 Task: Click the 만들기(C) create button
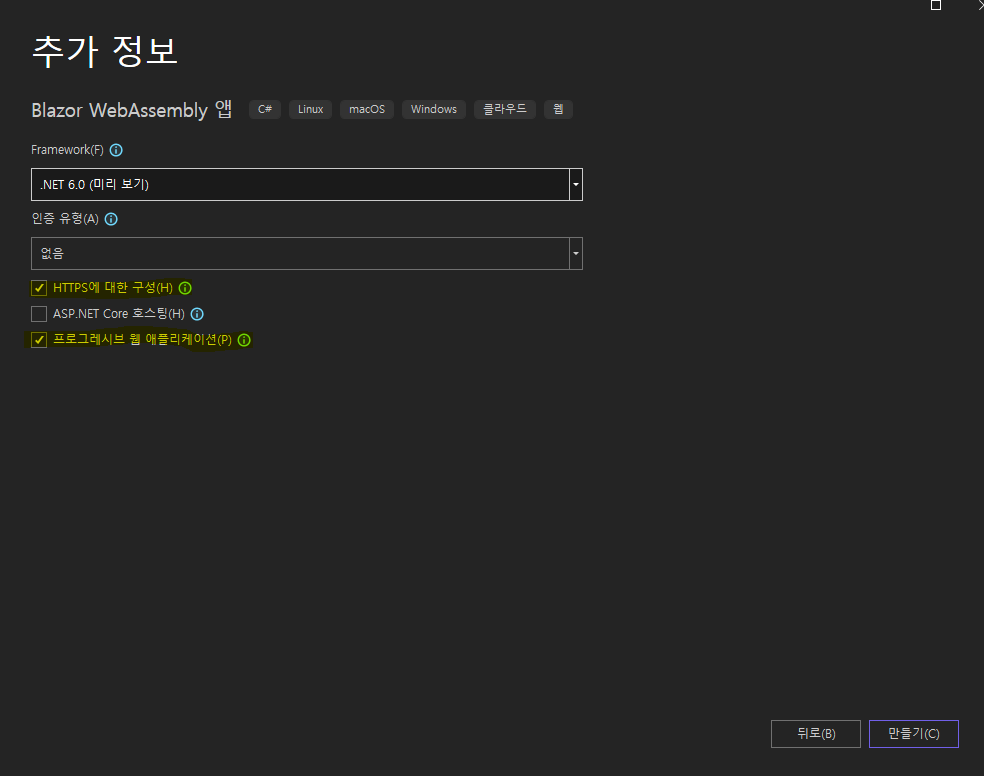click(914, 734)
